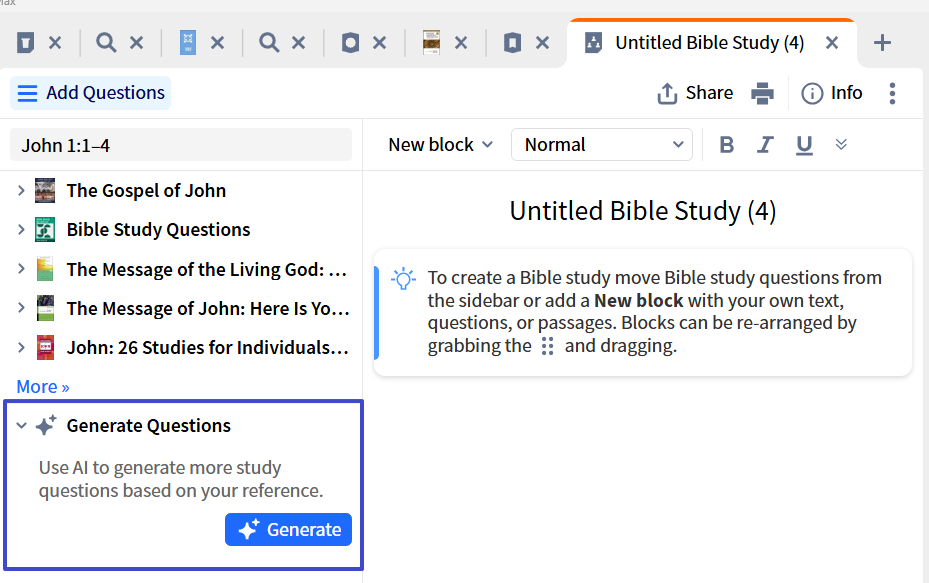This screenshot has height=583, width=929.
Task: Open the Share option
Action: pos(695,93)
